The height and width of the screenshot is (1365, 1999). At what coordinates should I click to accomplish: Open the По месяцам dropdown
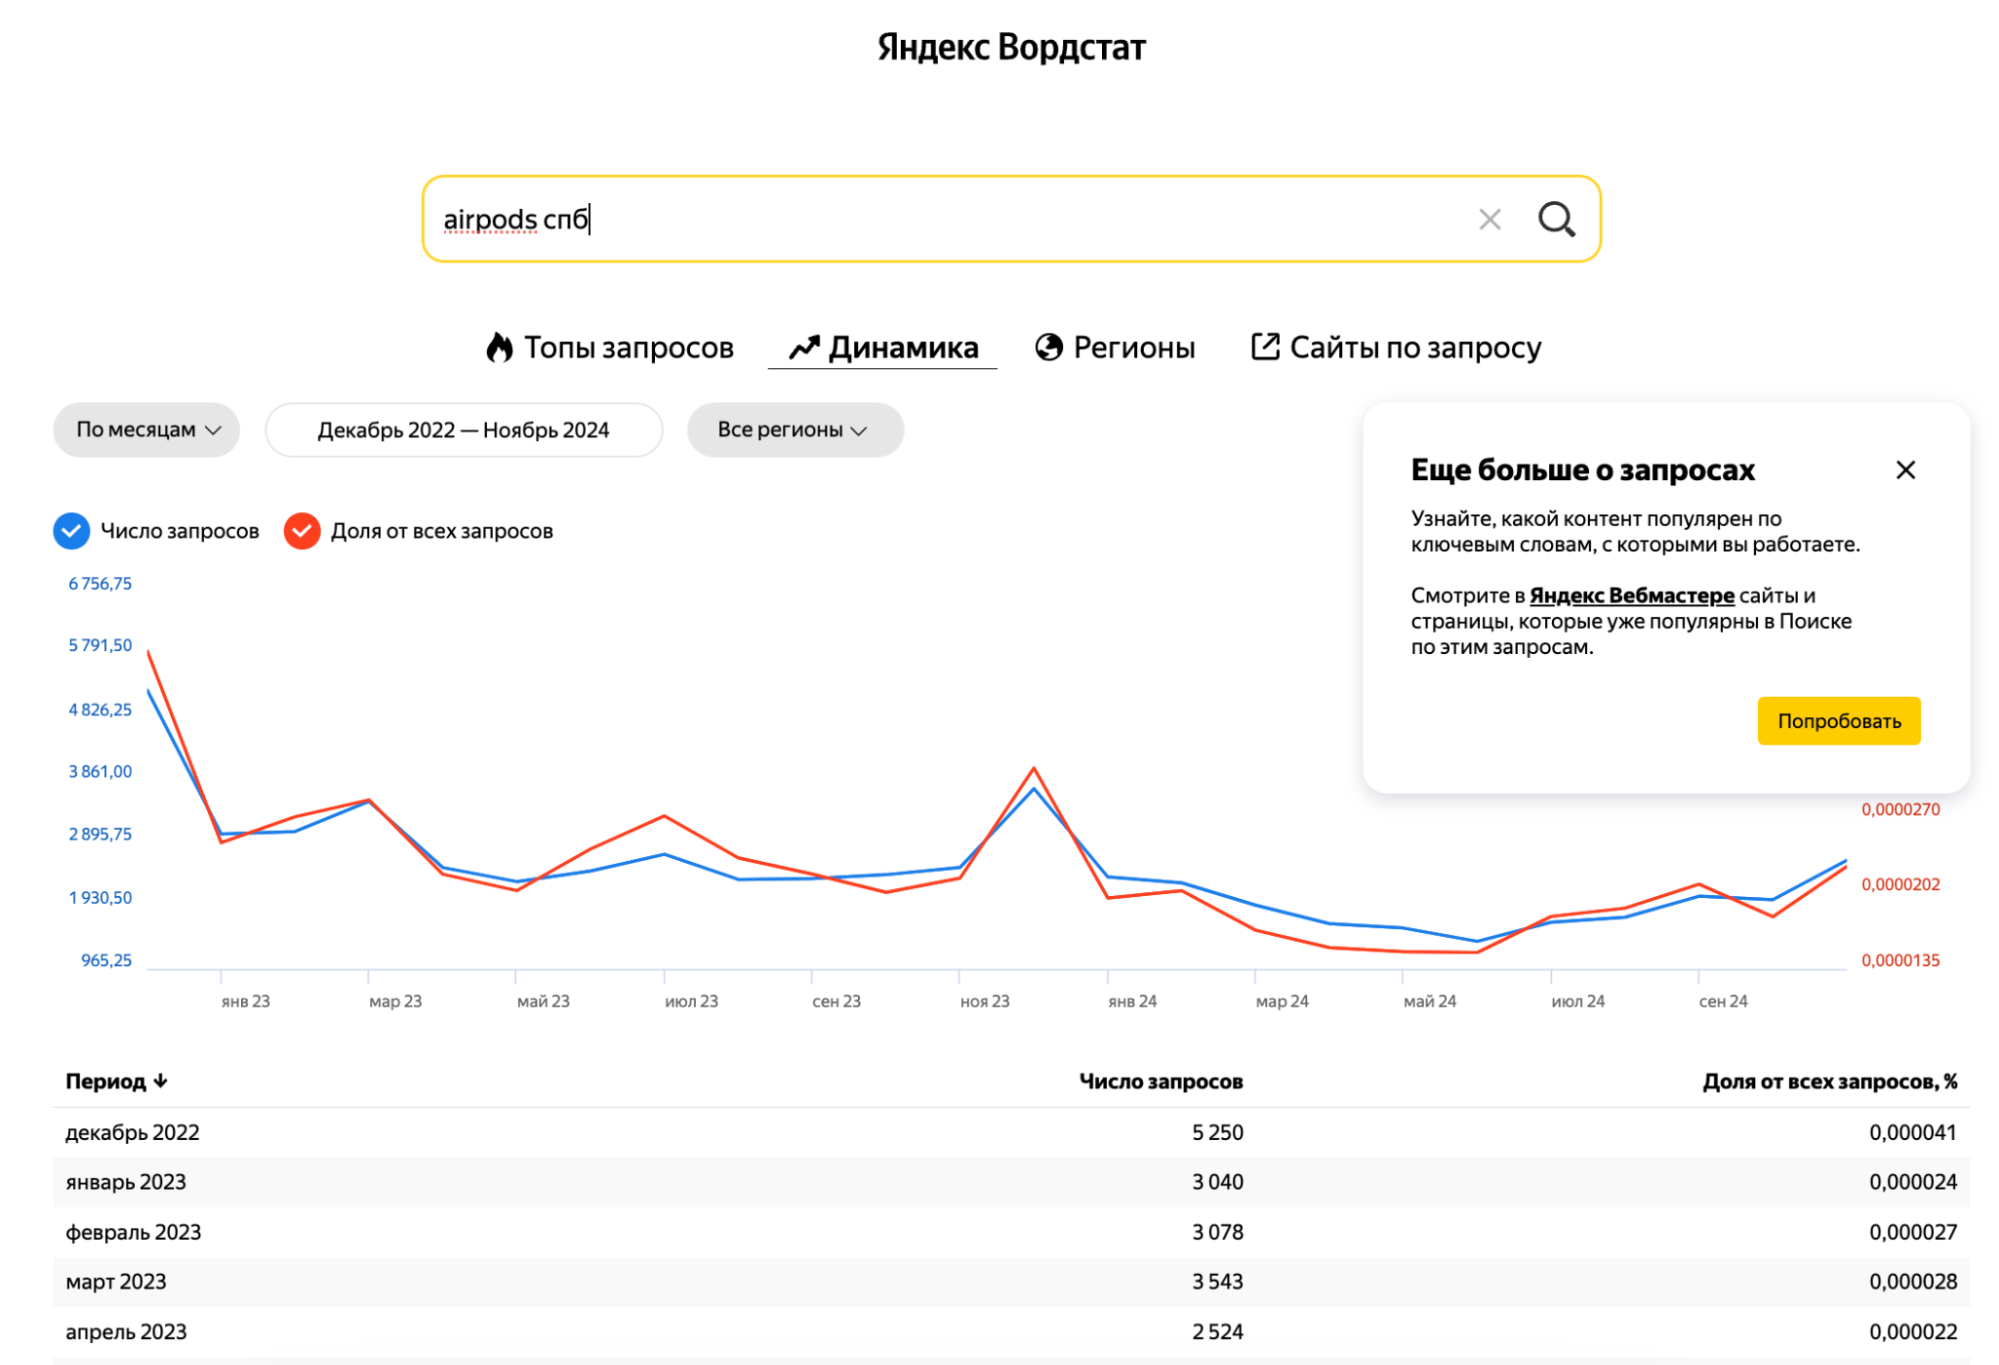point(147,430)
